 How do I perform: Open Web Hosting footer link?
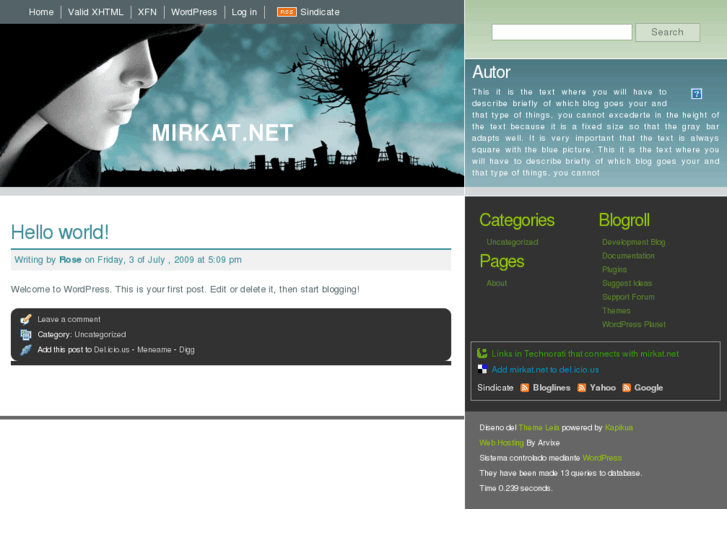coord(501,443)
